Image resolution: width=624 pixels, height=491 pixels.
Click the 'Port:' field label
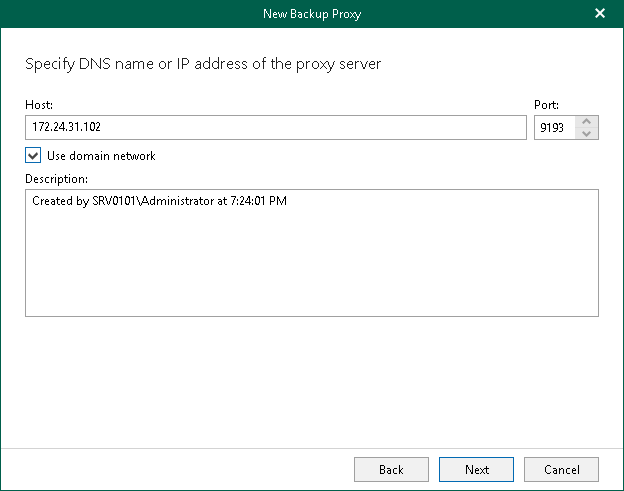[x=546, y=105]
